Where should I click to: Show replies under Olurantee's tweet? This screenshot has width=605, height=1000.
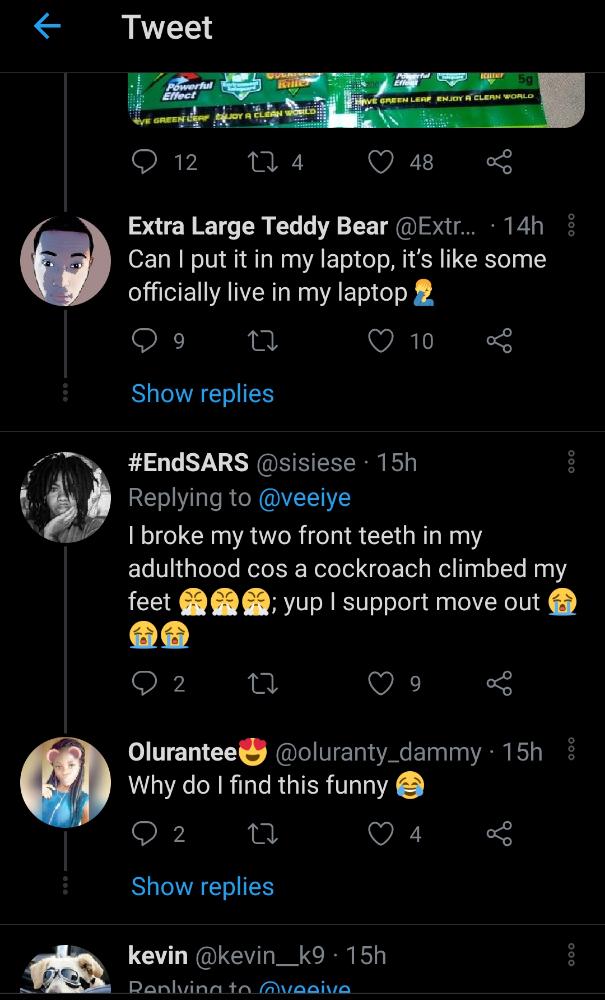tap(202, 886)
